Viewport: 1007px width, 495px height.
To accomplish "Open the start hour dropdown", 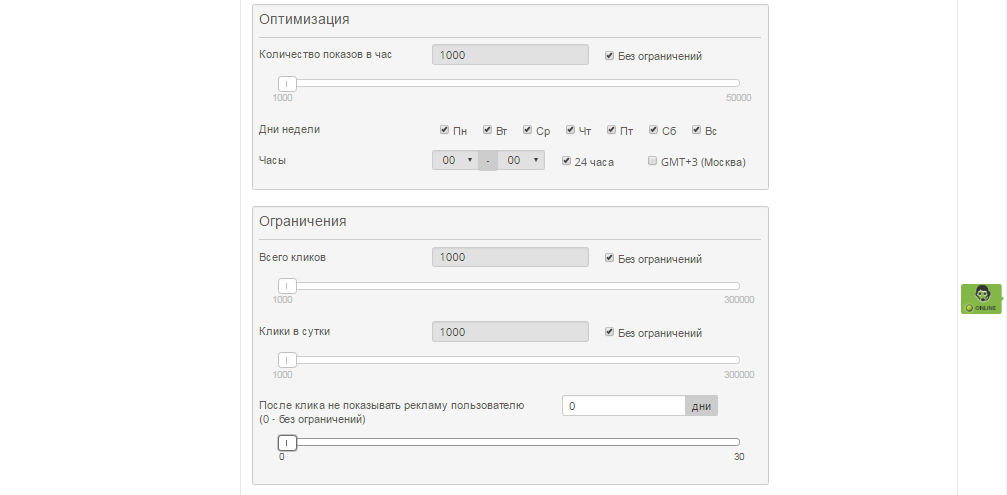I will click(455, 160).
